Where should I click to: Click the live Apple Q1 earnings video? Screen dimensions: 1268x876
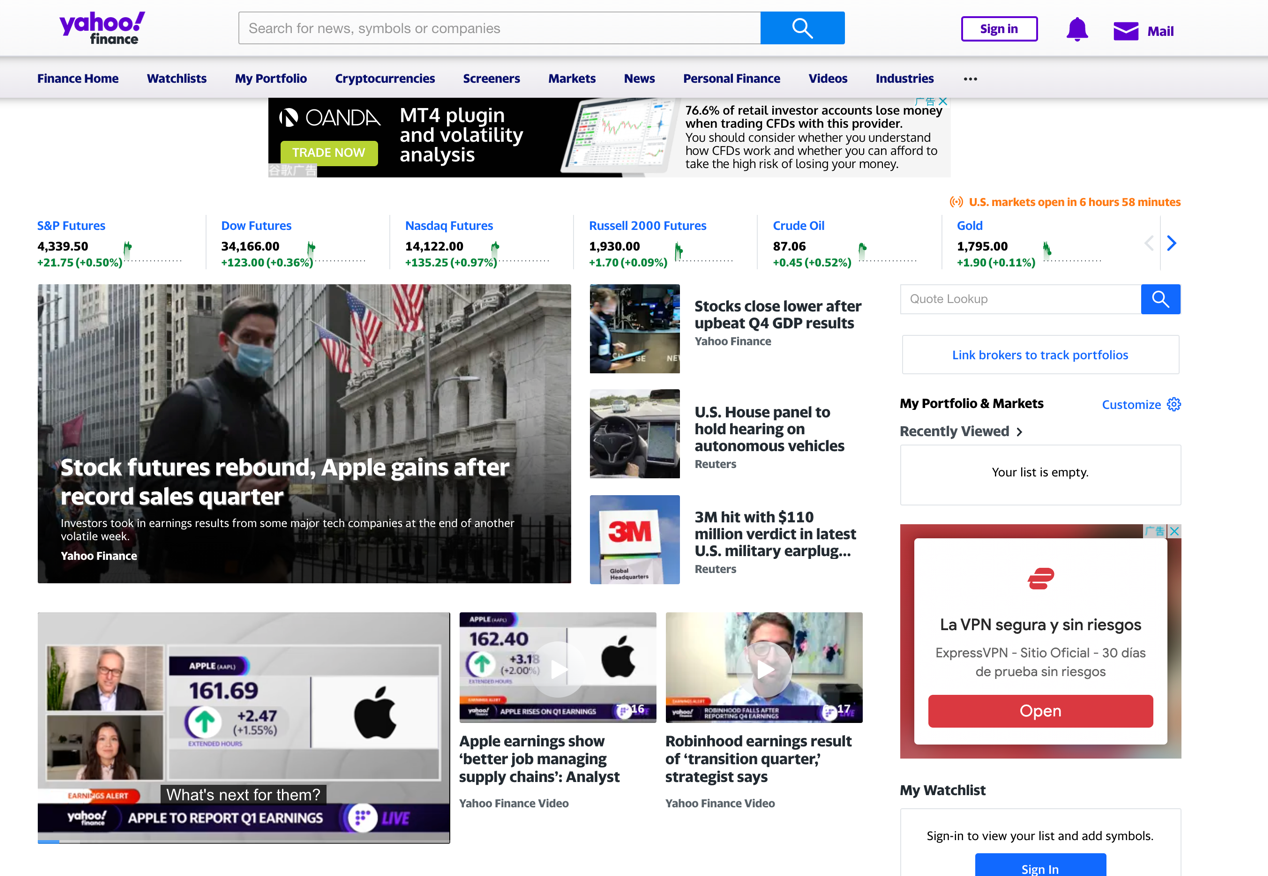tap(244, 727)
